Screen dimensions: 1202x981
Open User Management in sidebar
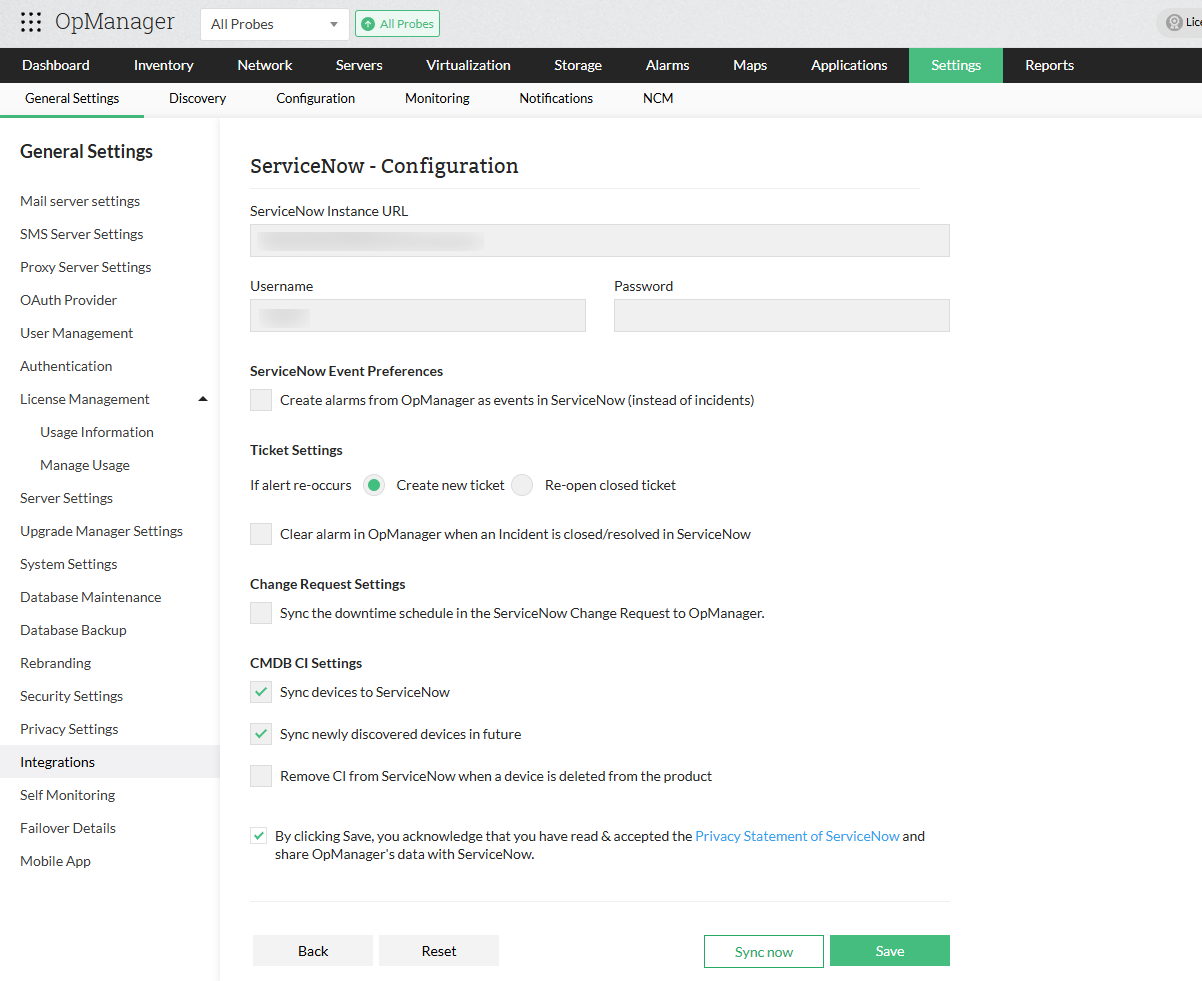77,333
